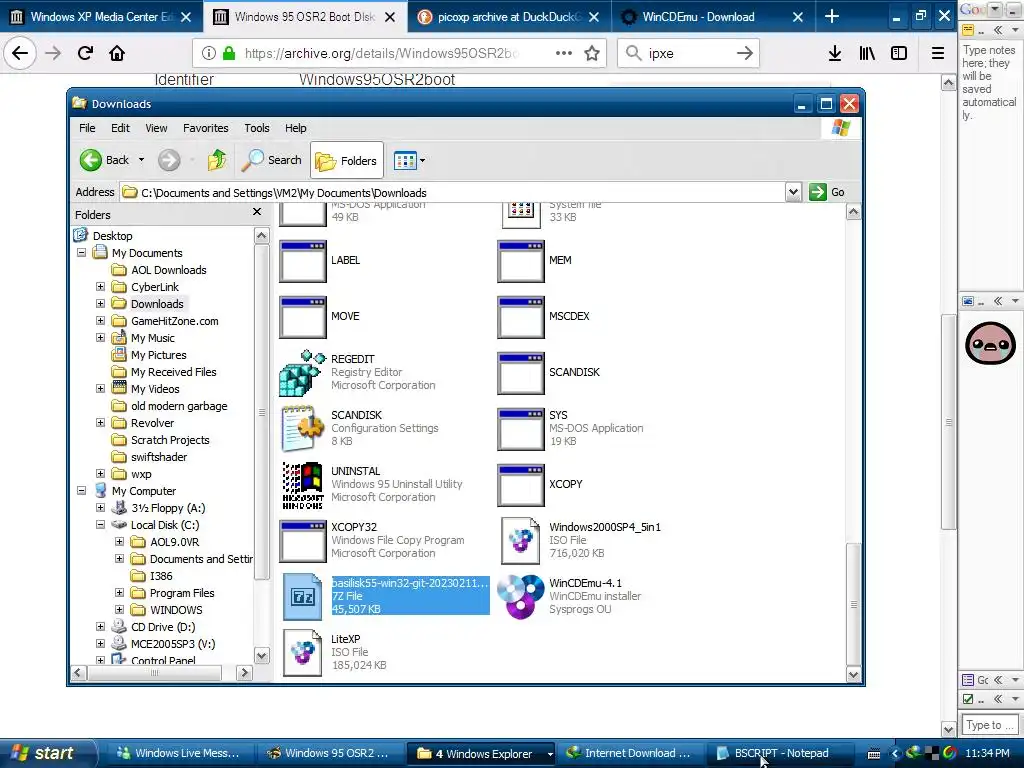The image size is (1024, 768).
Task: Click scroll-down arrow of file list scrollbar
Action: pos(854,674)
